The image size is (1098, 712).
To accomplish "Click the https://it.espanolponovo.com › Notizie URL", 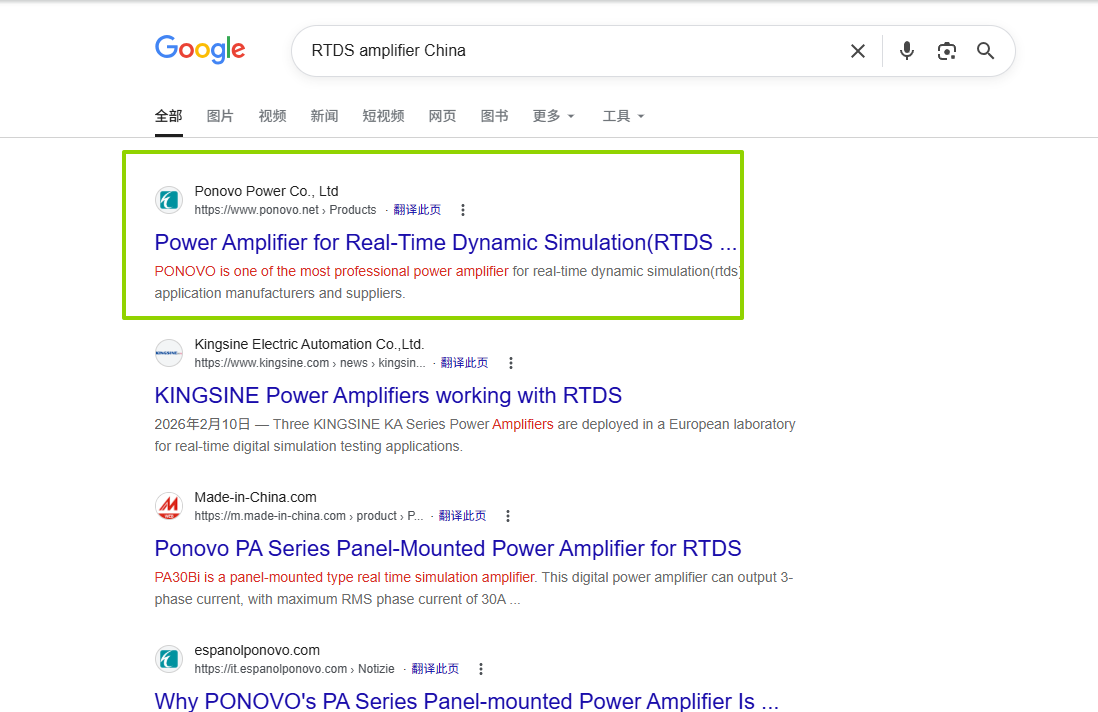I will (294, 669).
